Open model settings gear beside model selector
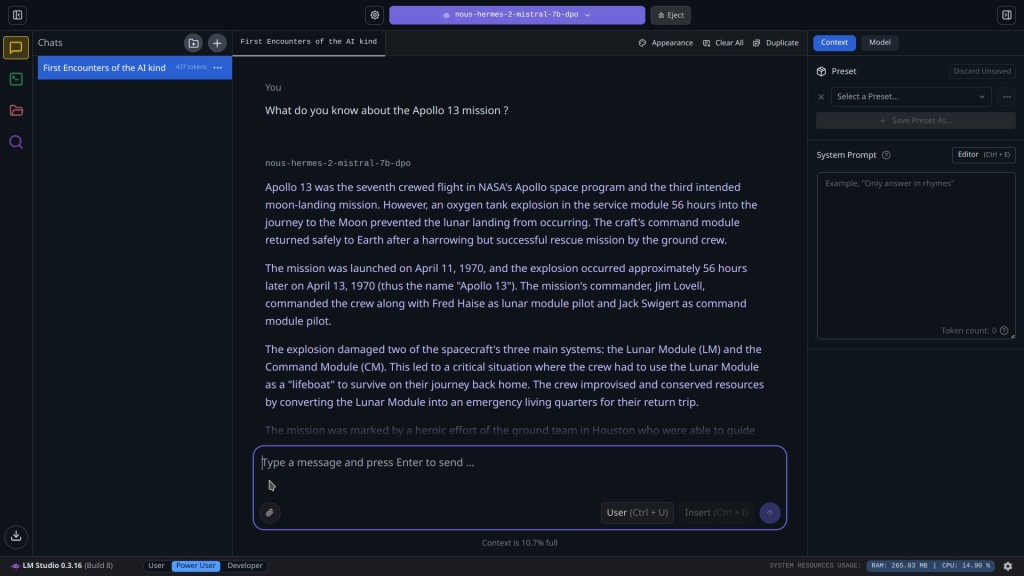 click(x=375, y=15)
